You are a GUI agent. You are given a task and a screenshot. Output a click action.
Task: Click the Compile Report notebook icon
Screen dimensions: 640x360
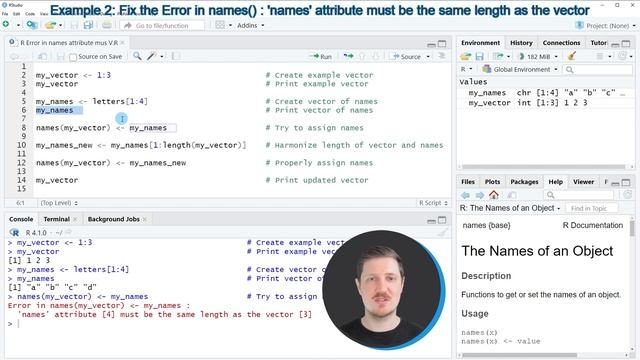coord(176,56)
